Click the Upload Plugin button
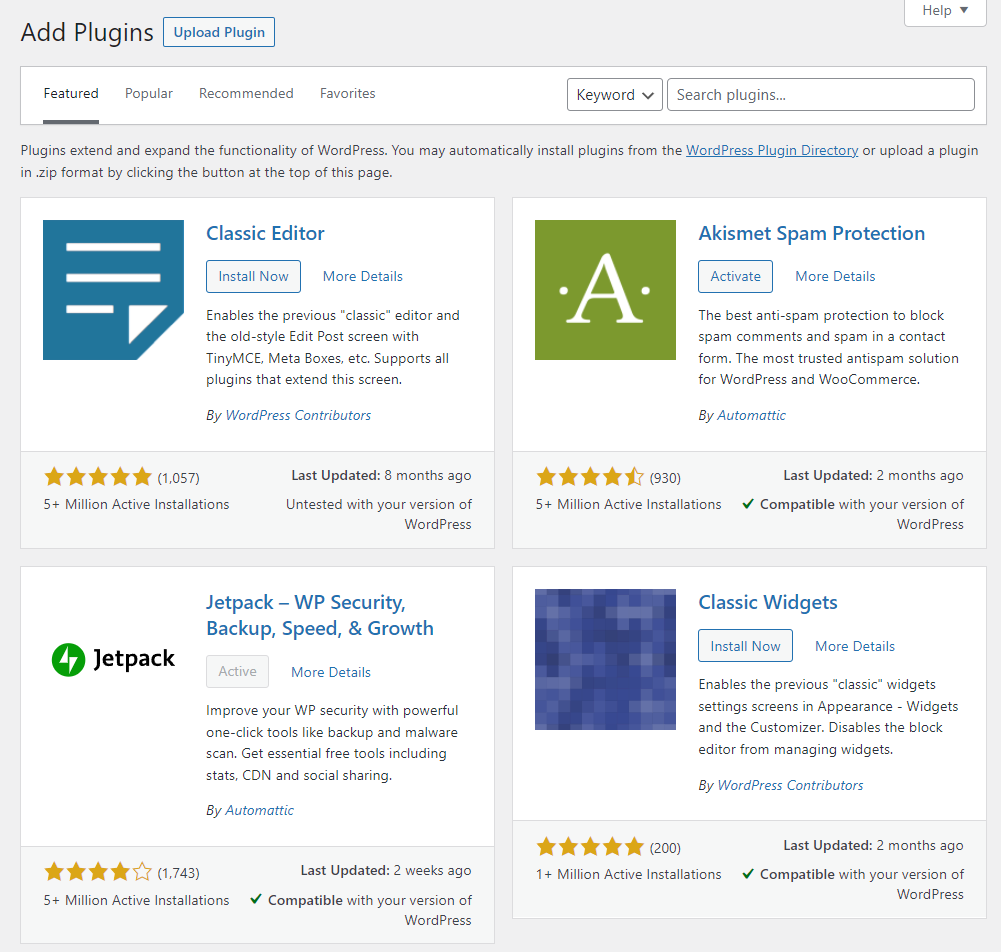Screen dimensions: 1001x952 point(219,32)
